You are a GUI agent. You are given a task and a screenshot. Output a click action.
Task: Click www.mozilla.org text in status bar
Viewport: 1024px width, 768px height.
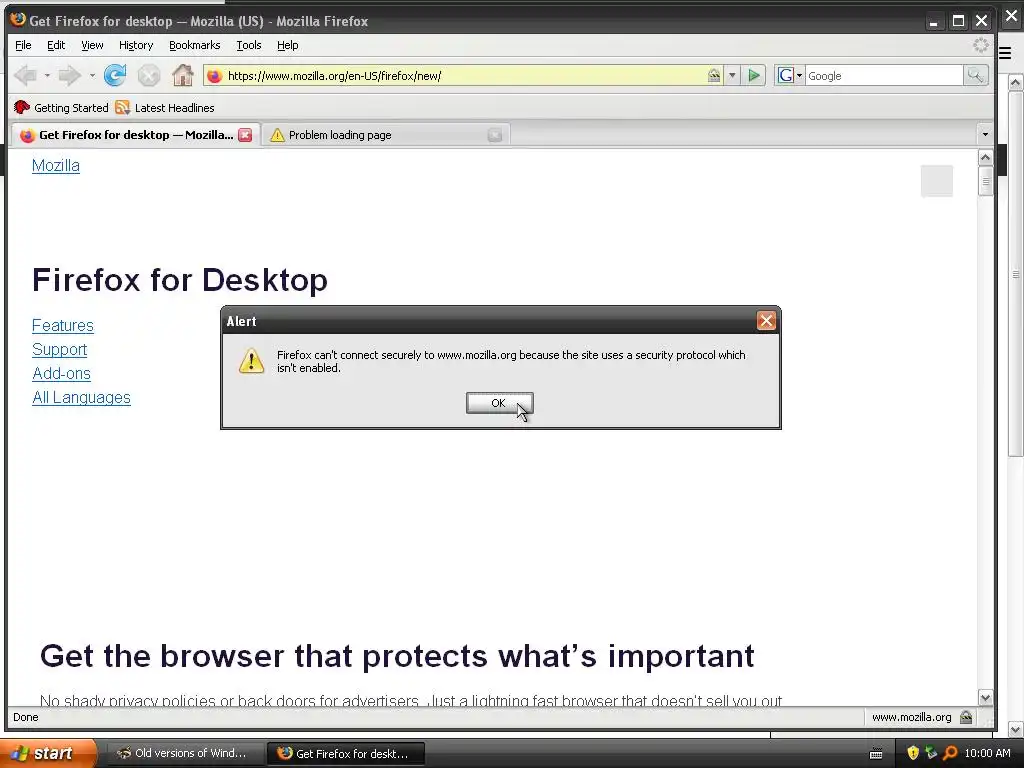912,717
